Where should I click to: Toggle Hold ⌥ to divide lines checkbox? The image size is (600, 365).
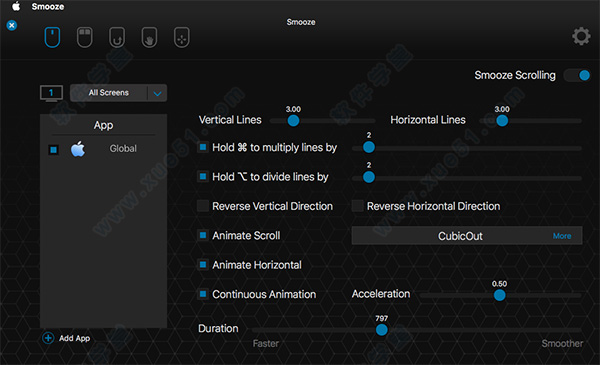click(203, 176)
